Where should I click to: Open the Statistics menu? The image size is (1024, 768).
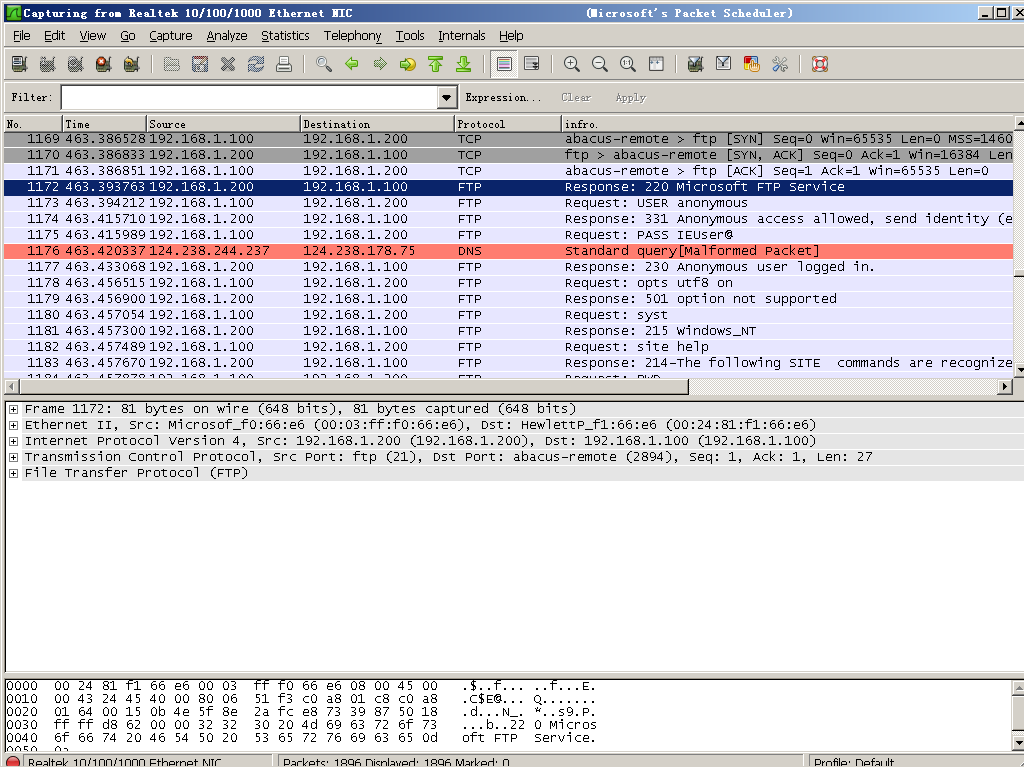[285, 36]
